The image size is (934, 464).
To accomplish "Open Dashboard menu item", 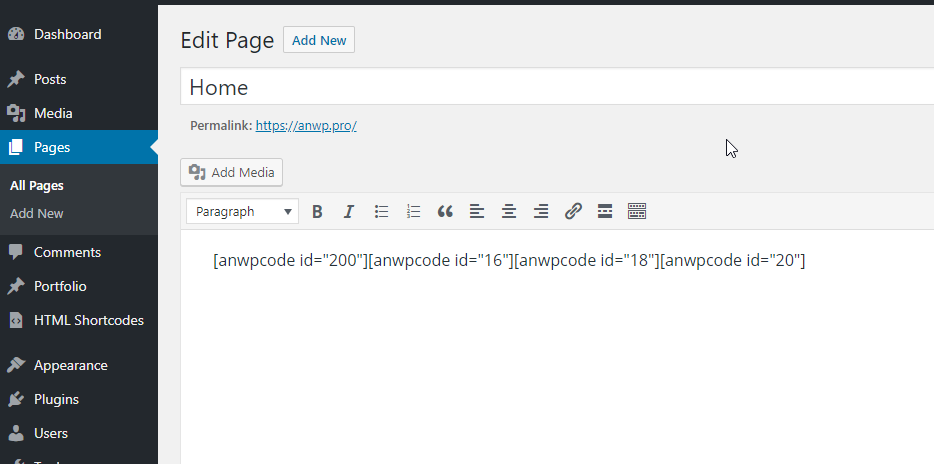I will (79, 34).
